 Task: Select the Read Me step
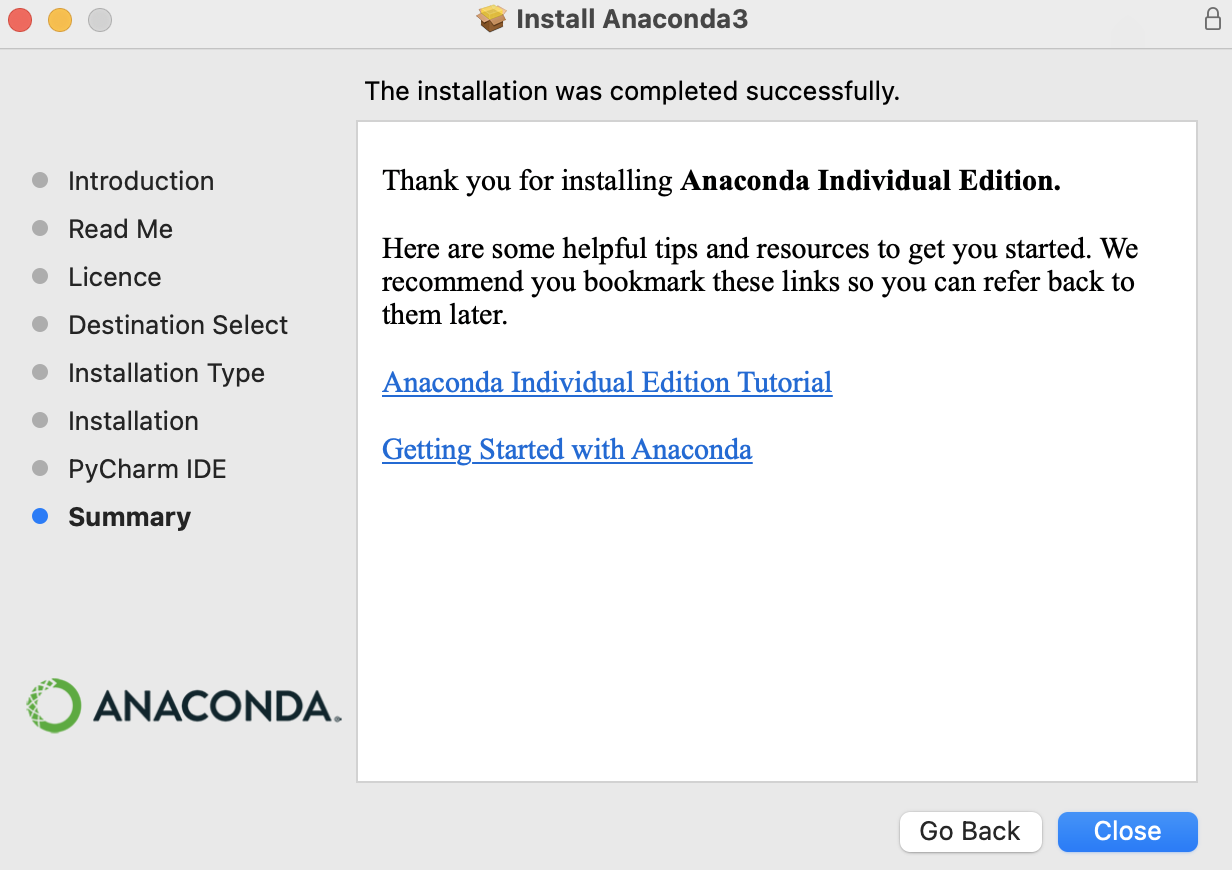[120, 229]
